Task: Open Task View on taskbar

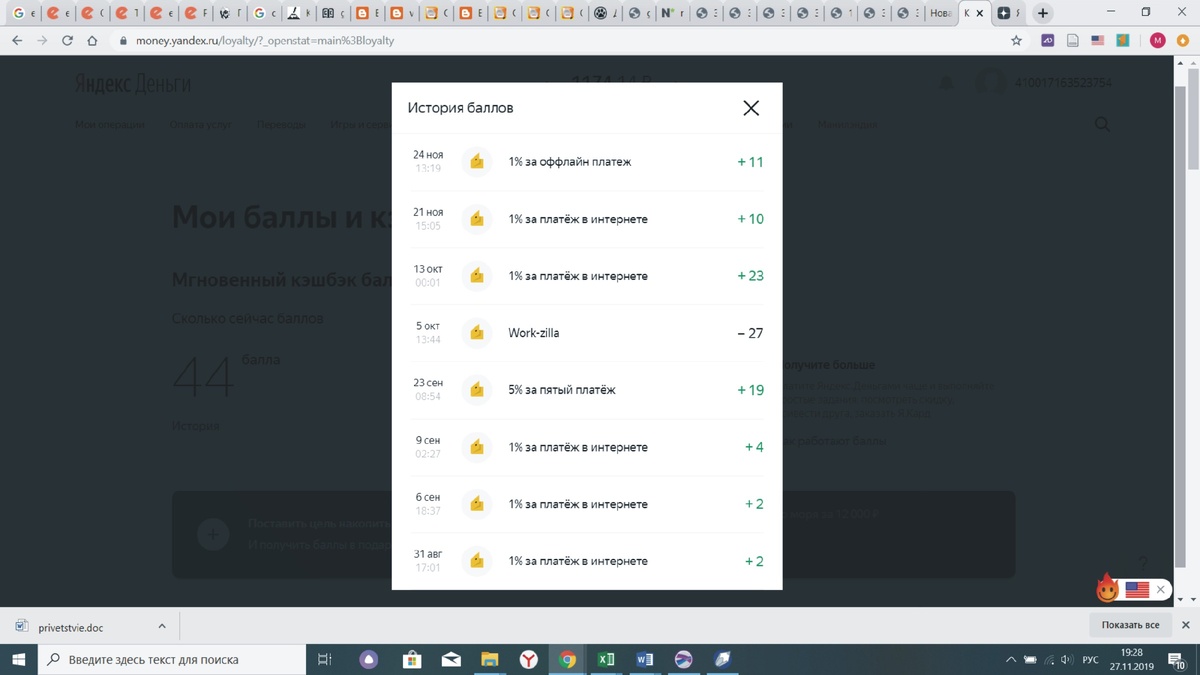Action: pyautogui.click(x=324, y=659)
